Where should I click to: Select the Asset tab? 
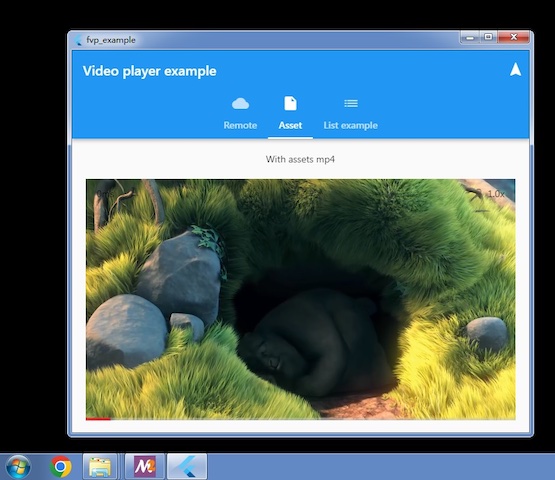[x=290, y=114]
